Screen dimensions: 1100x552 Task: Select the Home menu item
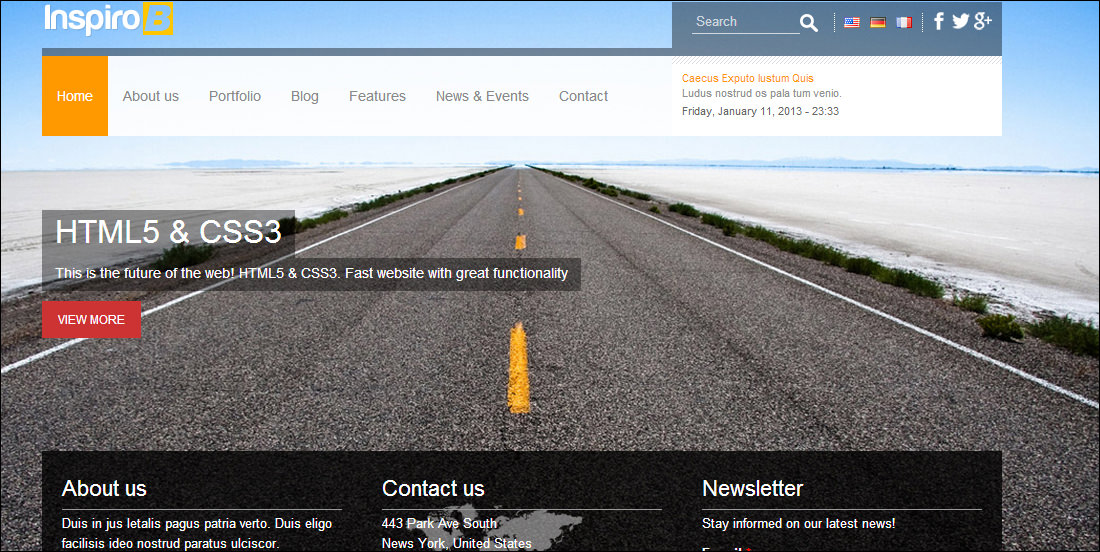pyautogui.click(x=75, y=96)
